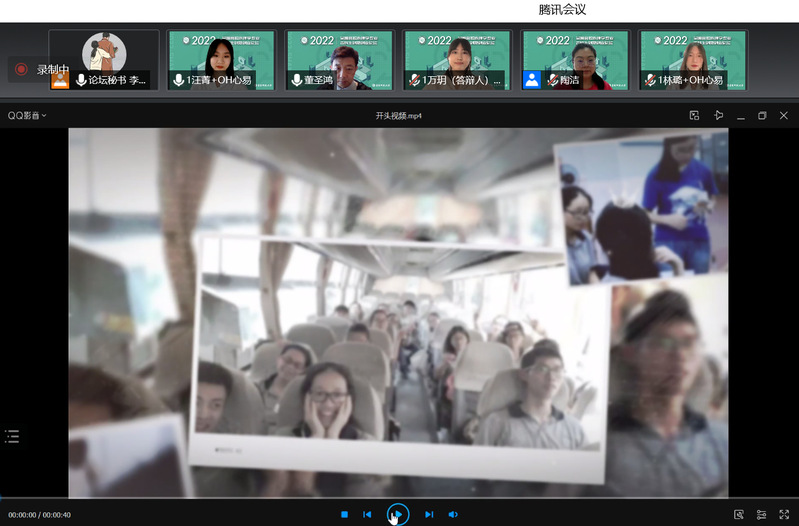Click microphone icon on 1汪青 tile
Viewport: 799px width, 526px height.
(179, 80)
